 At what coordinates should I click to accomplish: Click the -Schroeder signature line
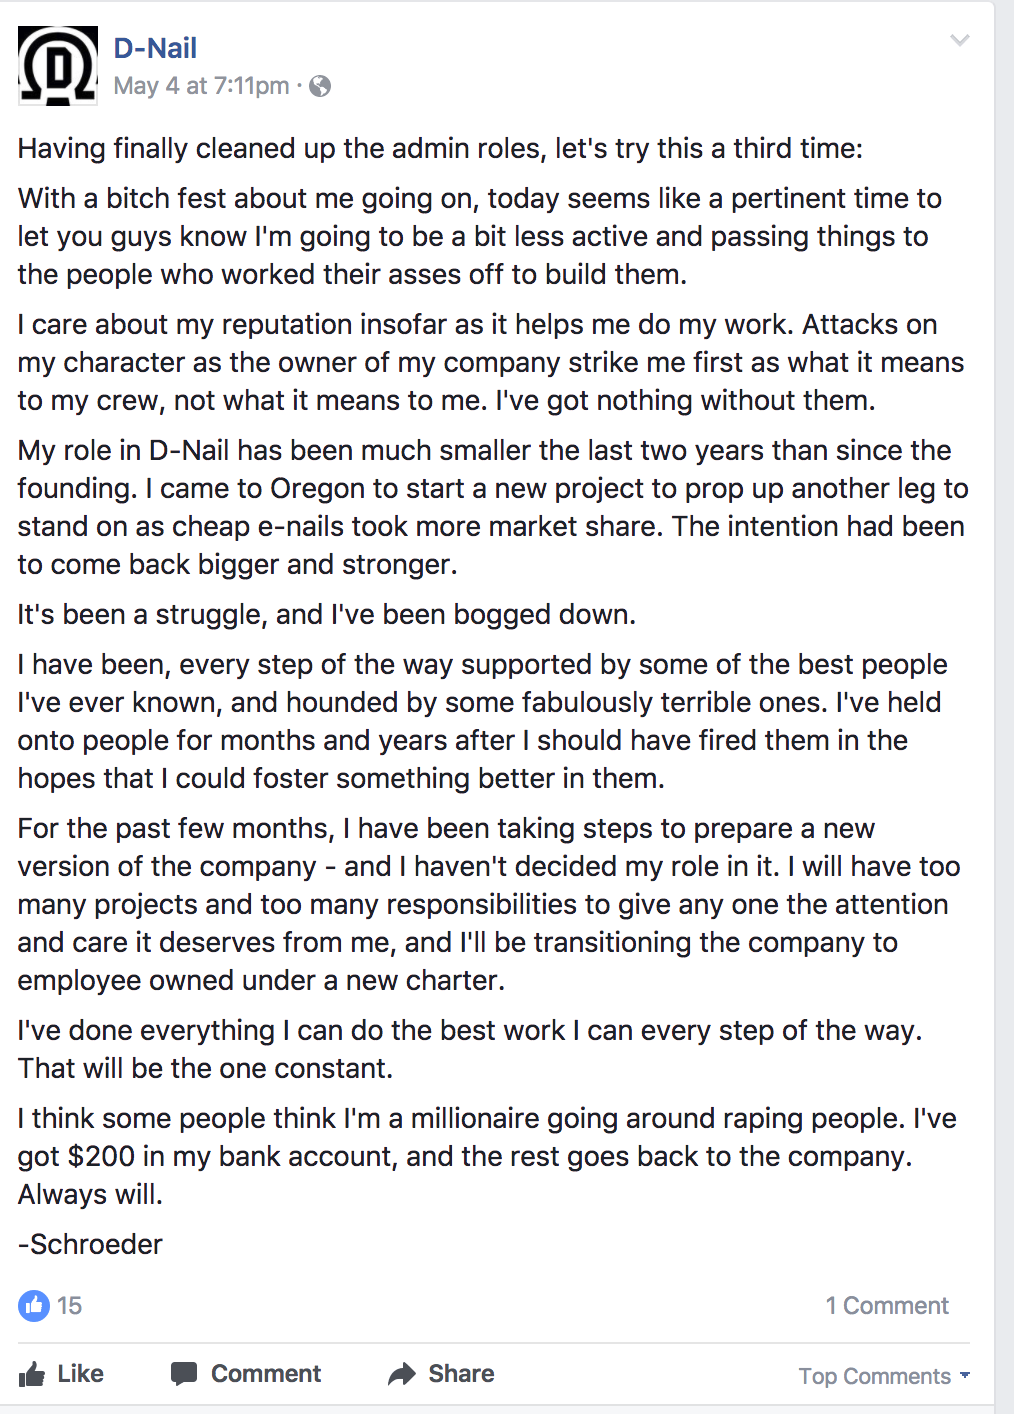pos(90,1244)
